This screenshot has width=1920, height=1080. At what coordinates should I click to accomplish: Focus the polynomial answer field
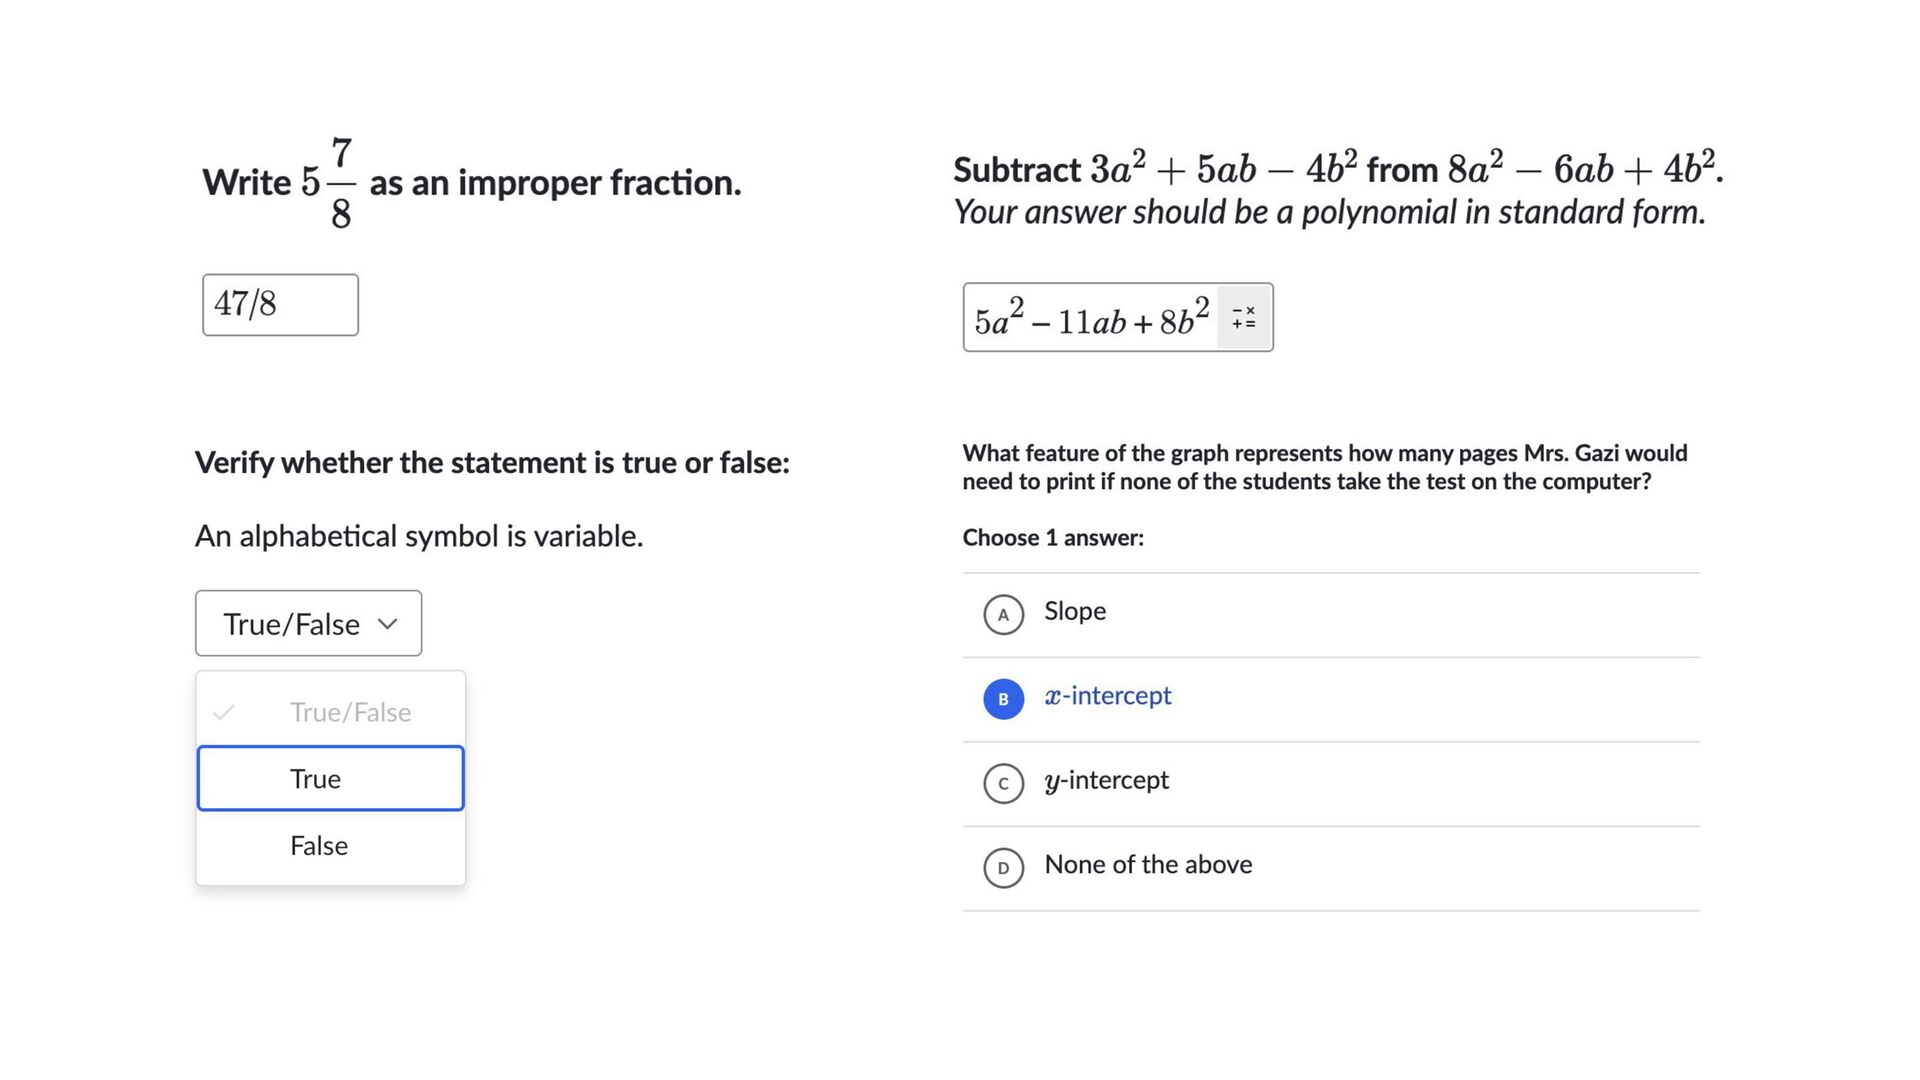(1091, 318)
